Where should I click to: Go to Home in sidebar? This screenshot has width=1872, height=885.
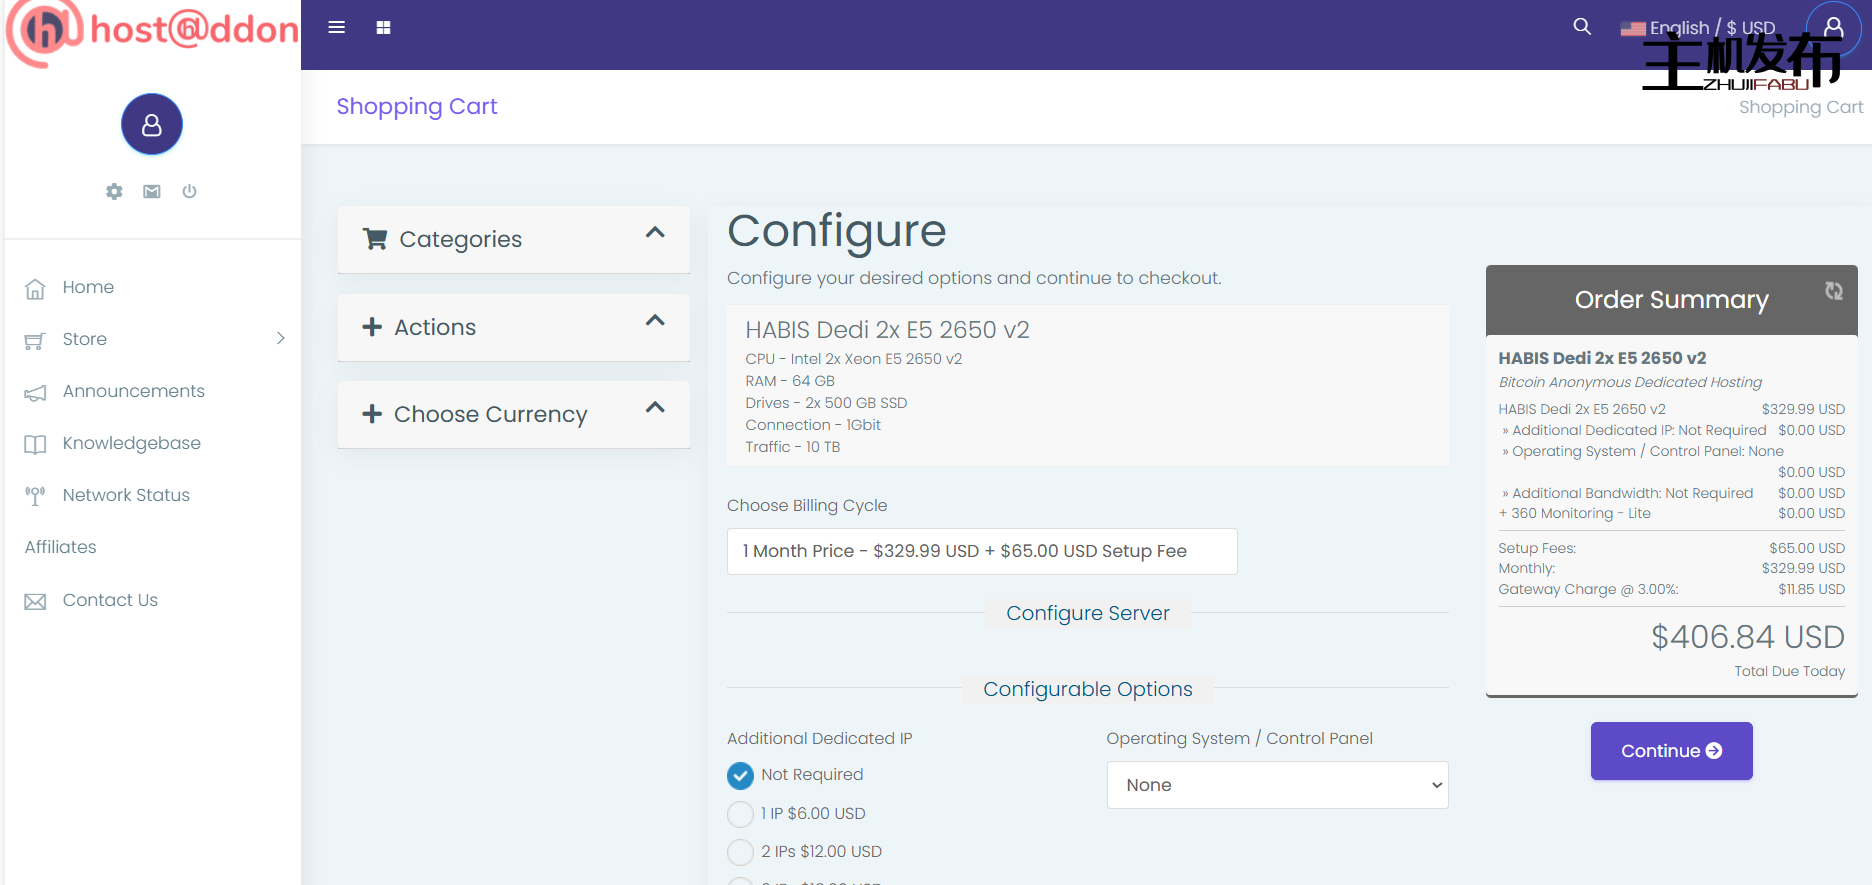(88, 287)
